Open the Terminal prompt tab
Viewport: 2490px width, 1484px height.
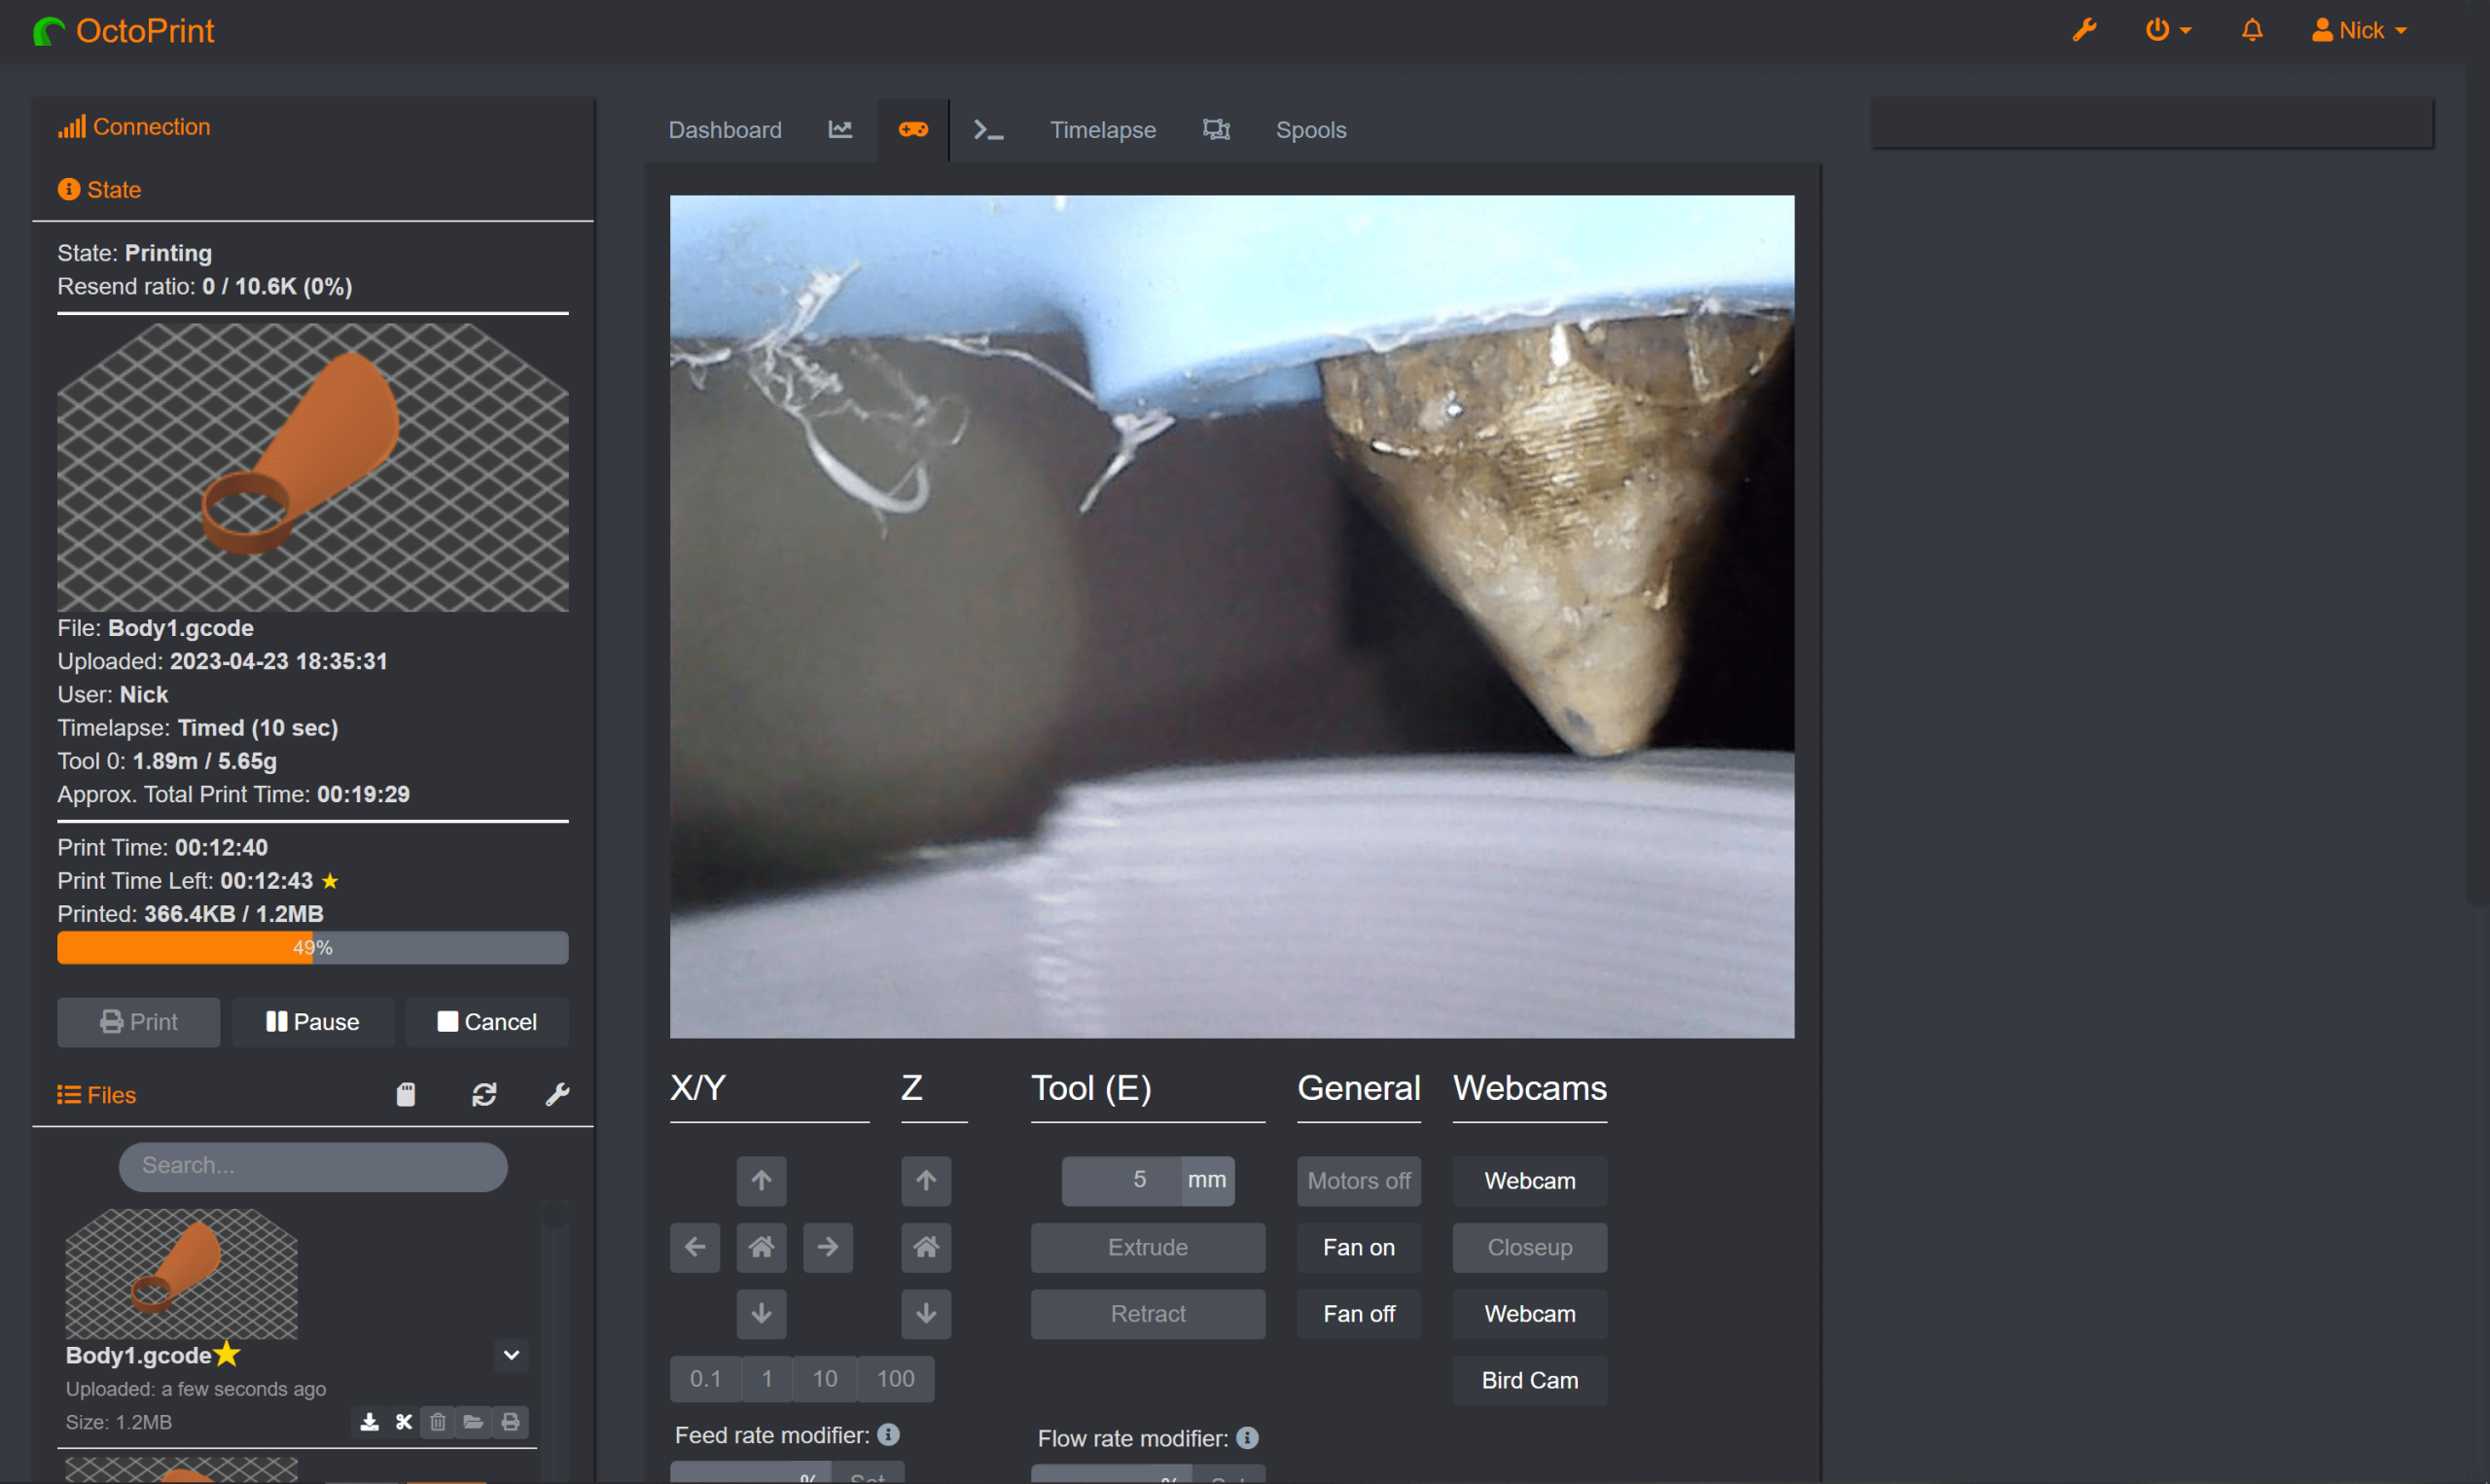tap(988, 130)
